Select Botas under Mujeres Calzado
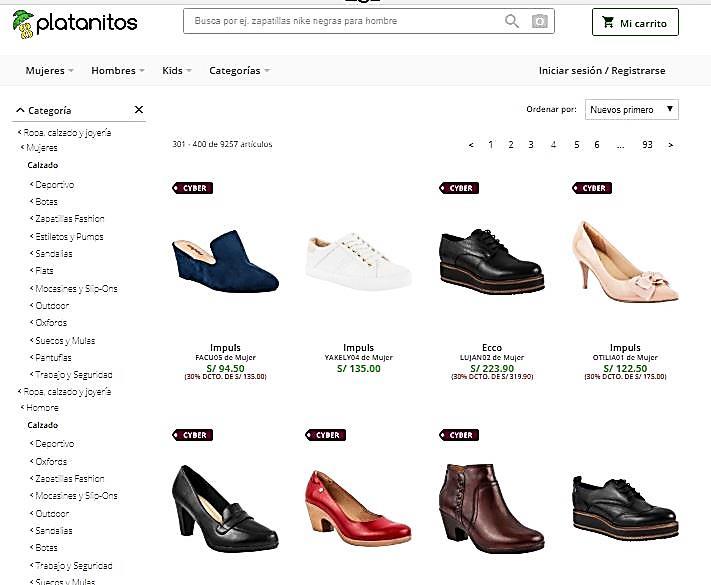Viewport: 711px width, 585px height. [46, 202]
